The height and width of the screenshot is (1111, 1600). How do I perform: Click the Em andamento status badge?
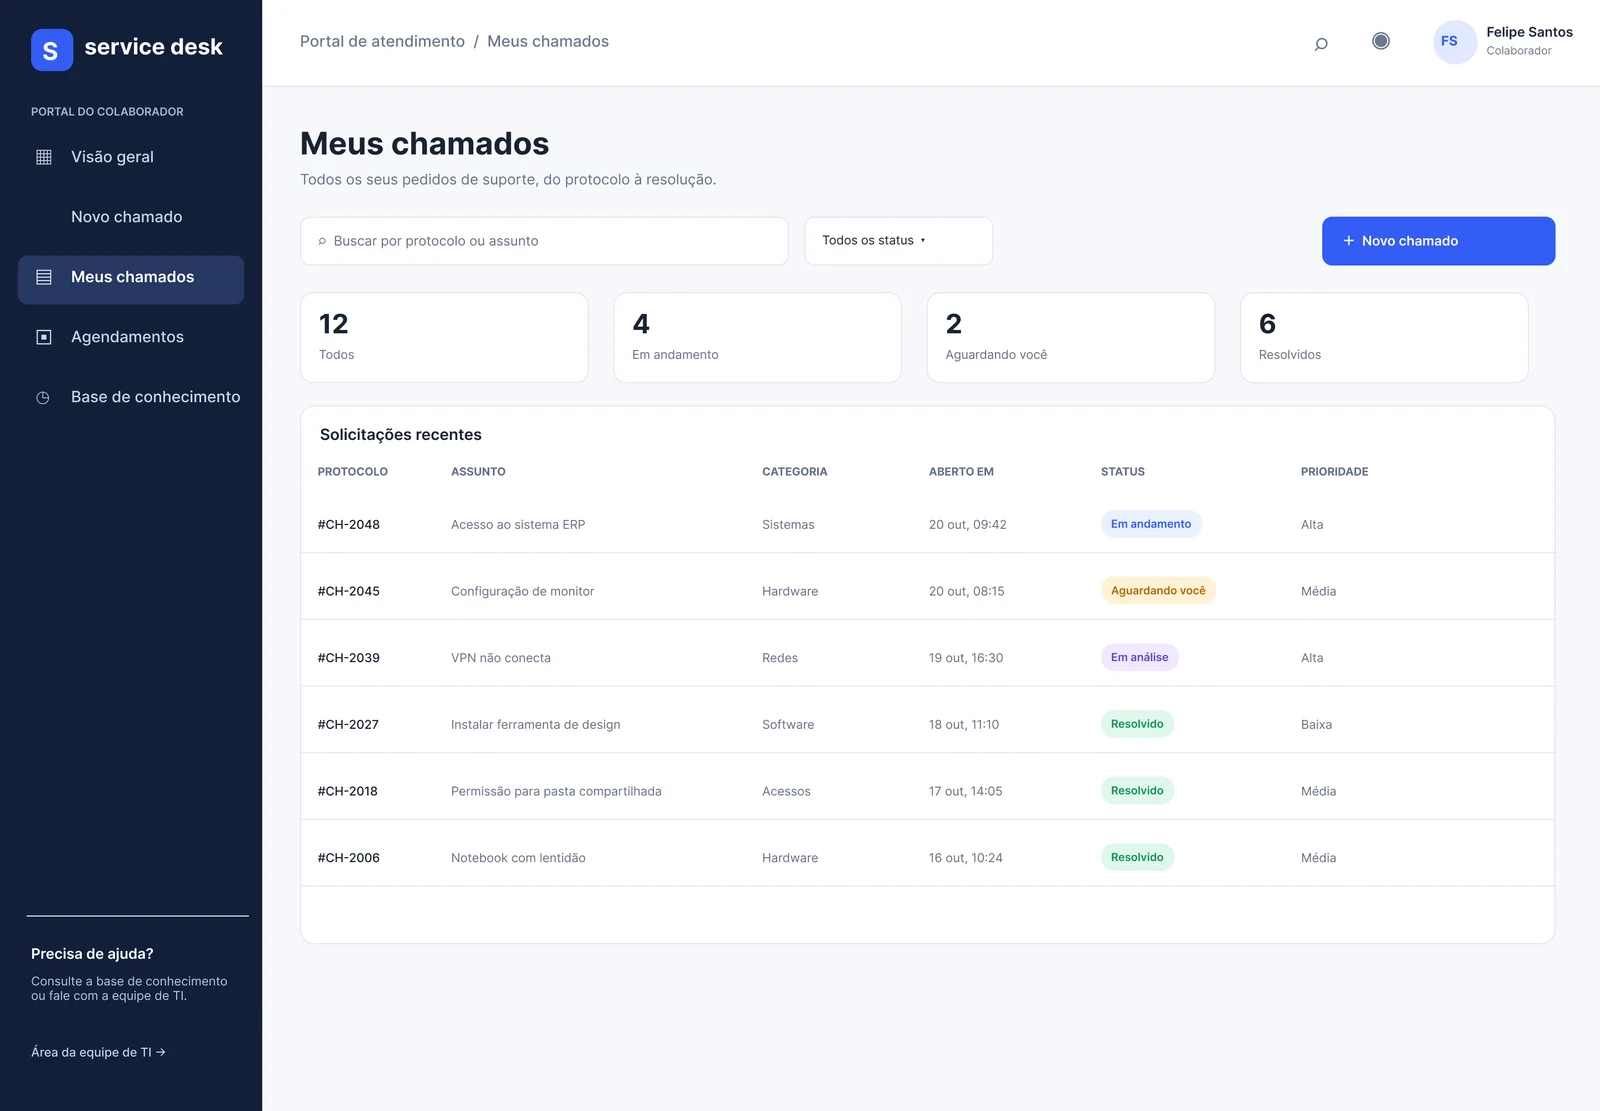(x=1151, y=524)
